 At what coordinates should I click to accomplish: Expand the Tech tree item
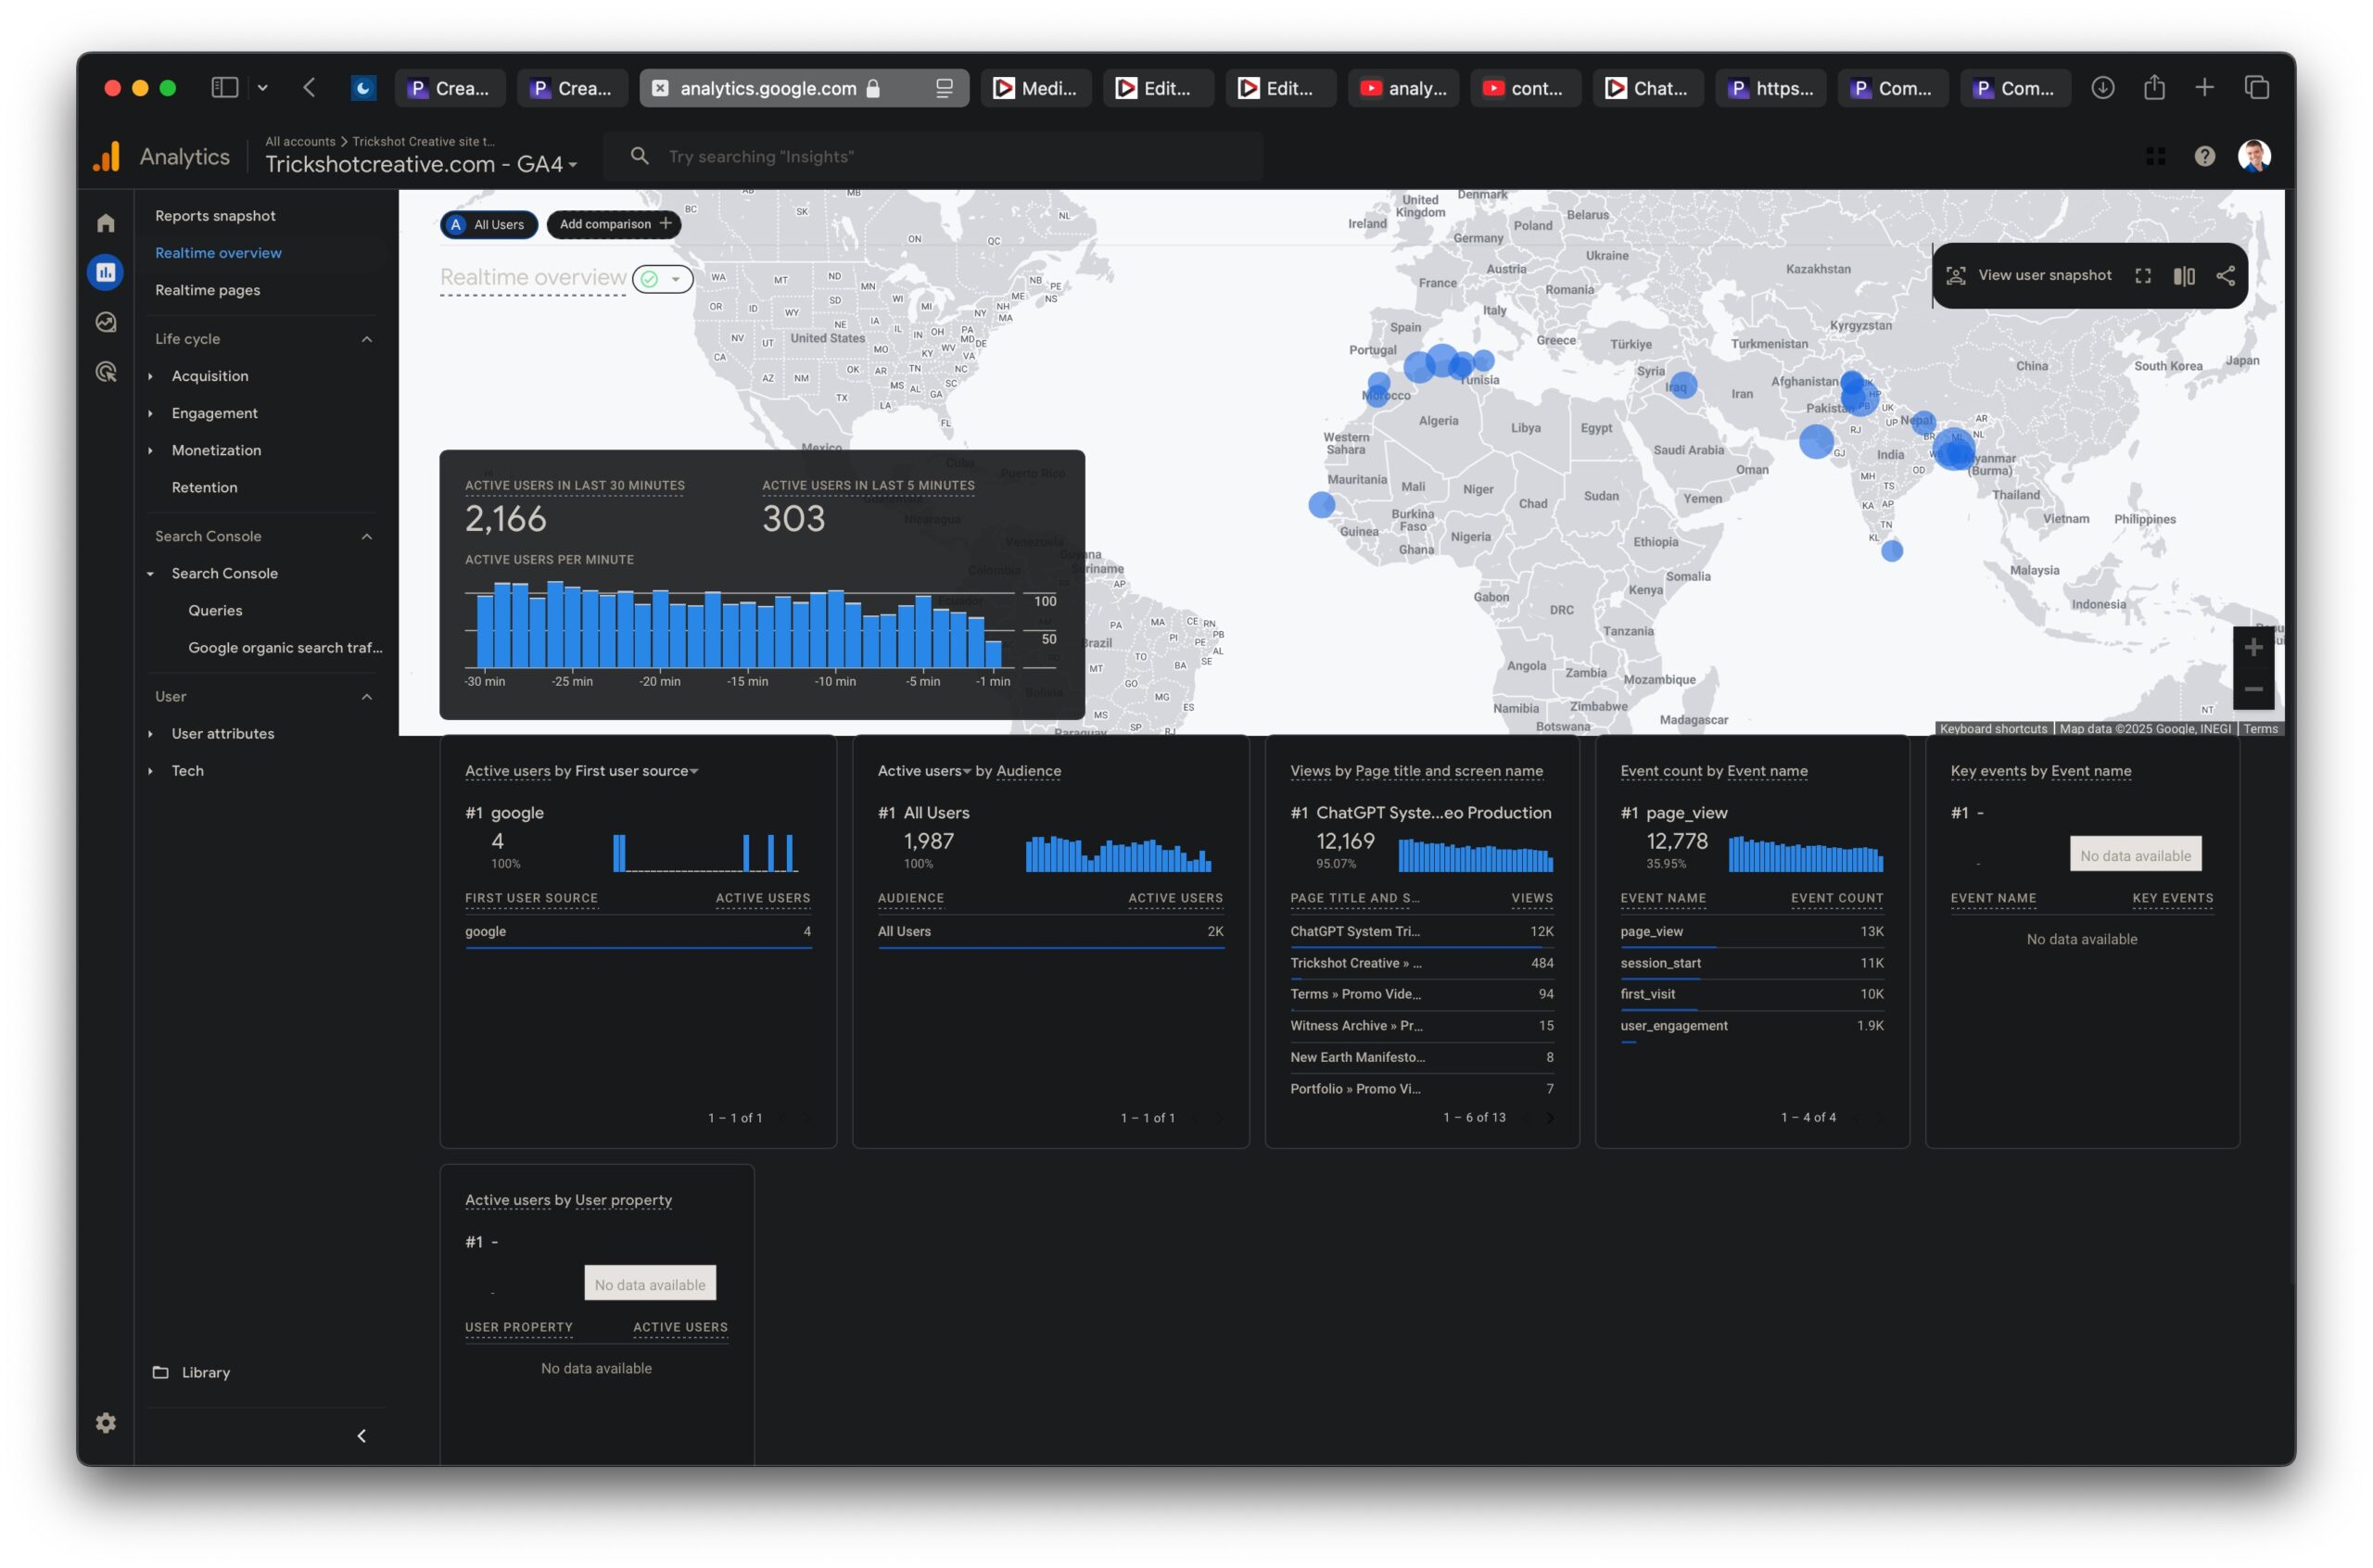[x=150, y=771]
